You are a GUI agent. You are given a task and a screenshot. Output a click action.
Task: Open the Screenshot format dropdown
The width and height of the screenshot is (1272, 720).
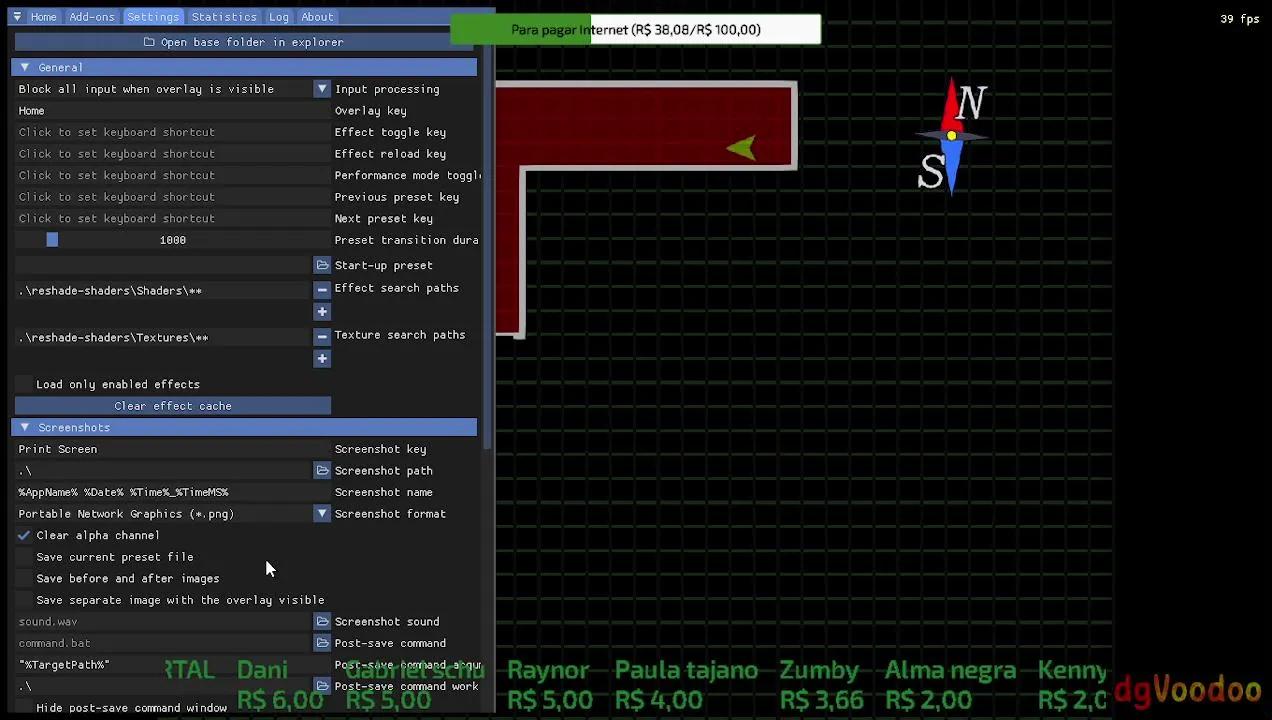(x=322, y=514)
